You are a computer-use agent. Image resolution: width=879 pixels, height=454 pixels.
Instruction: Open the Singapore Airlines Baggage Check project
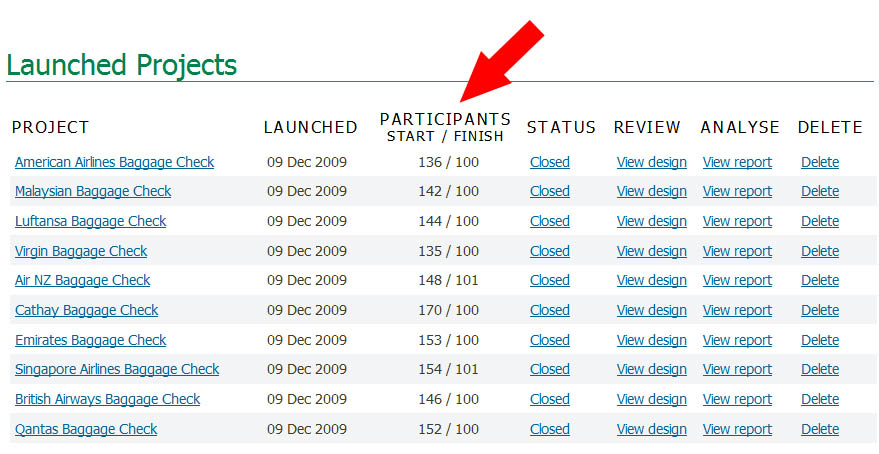[x=117, y=369]
